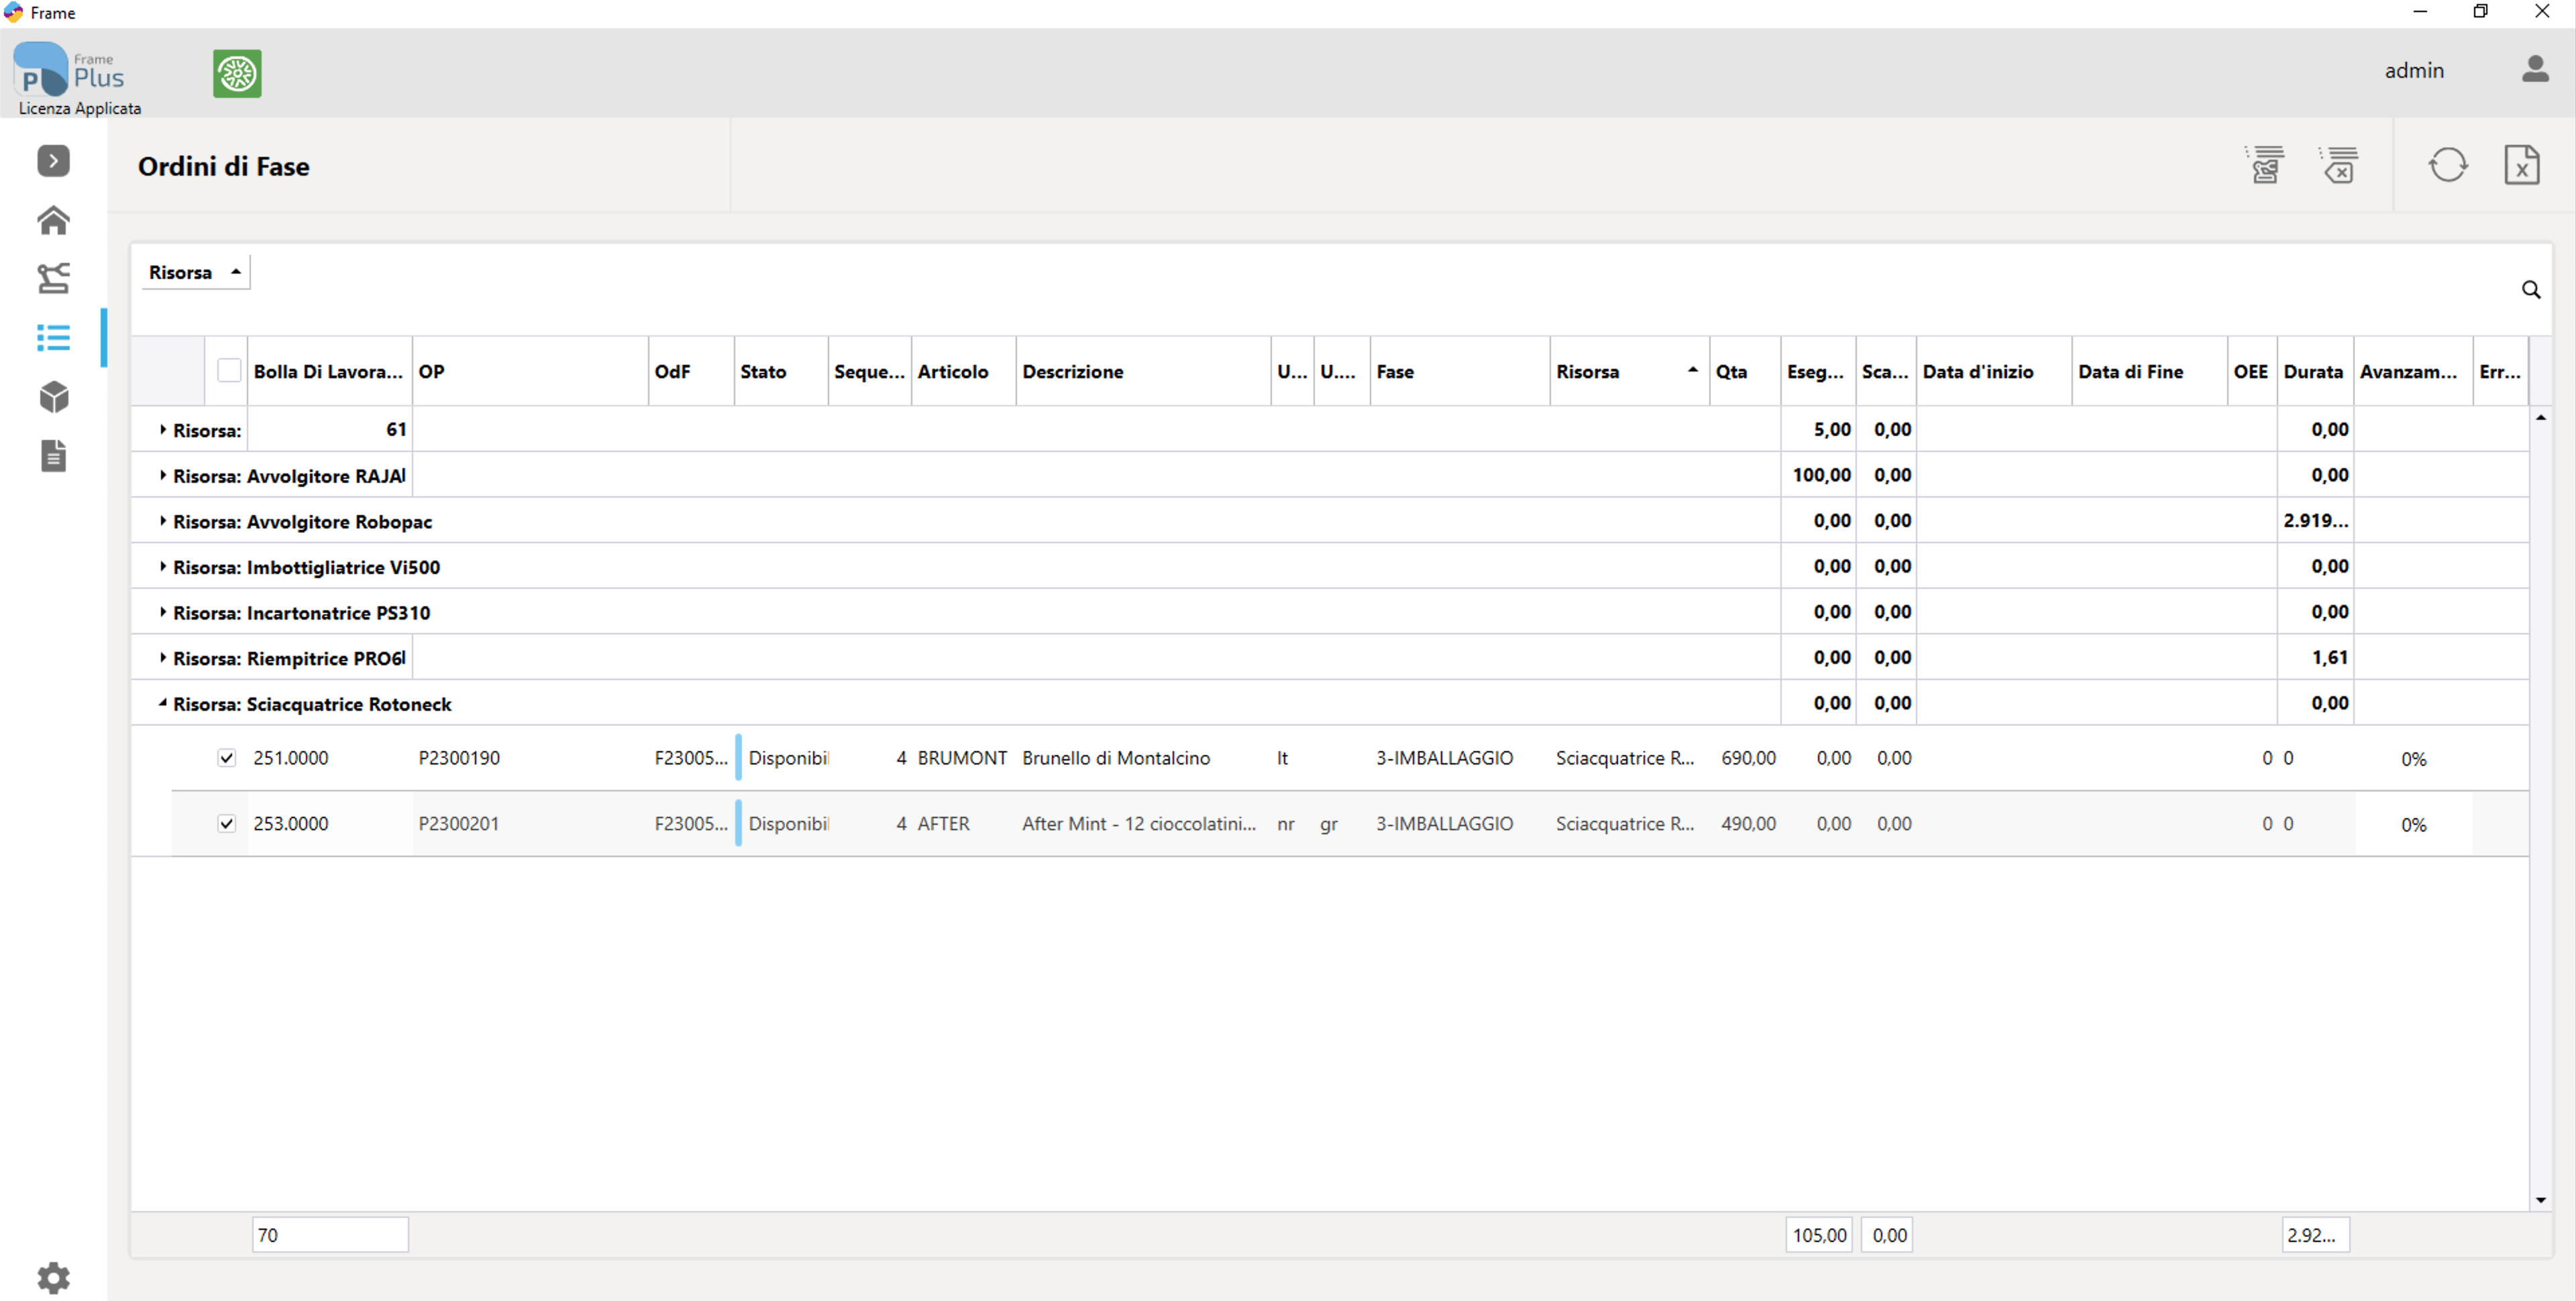The width and height of the screenshot is (2576, 1301).
Task: Expand the Incartonatrice PS310 group
Action: (163, 612)
